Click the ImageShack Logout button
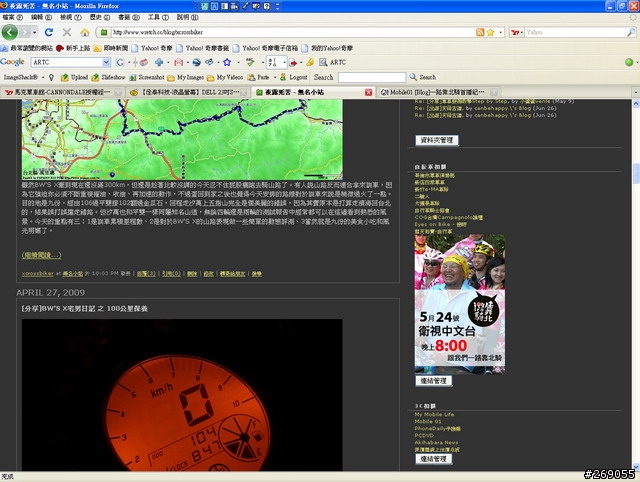 (x=293, y=77)
